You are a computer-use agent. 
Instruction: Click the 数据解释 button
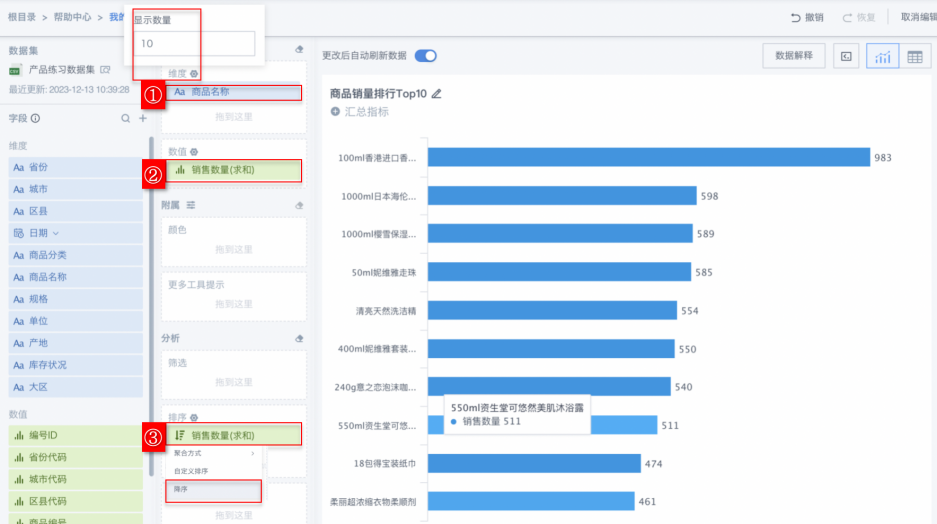(793, 56)
